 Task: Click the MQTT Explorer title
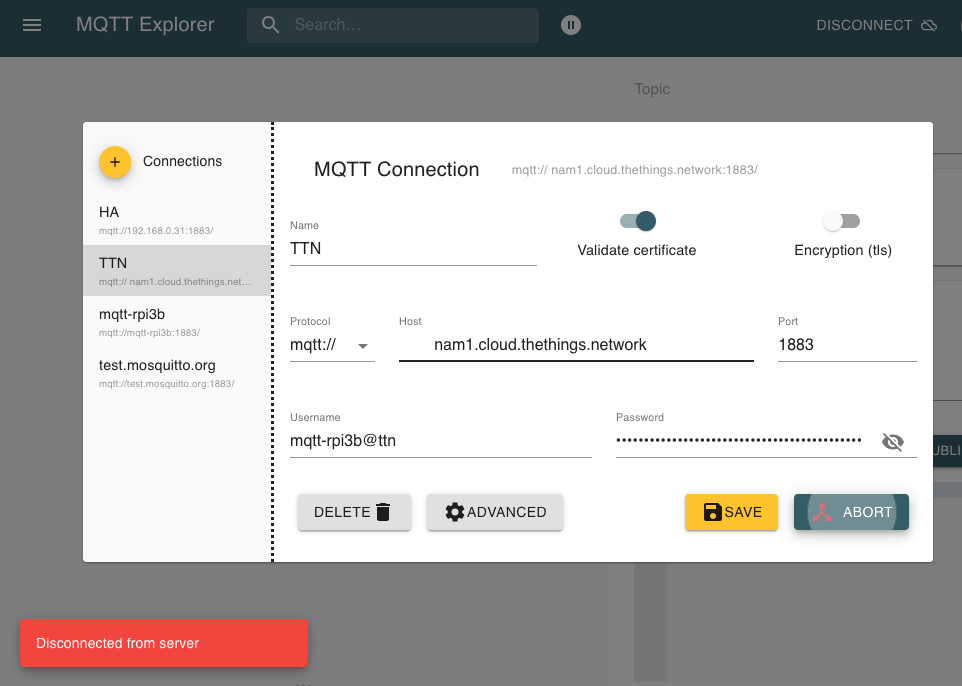(145, 25)
